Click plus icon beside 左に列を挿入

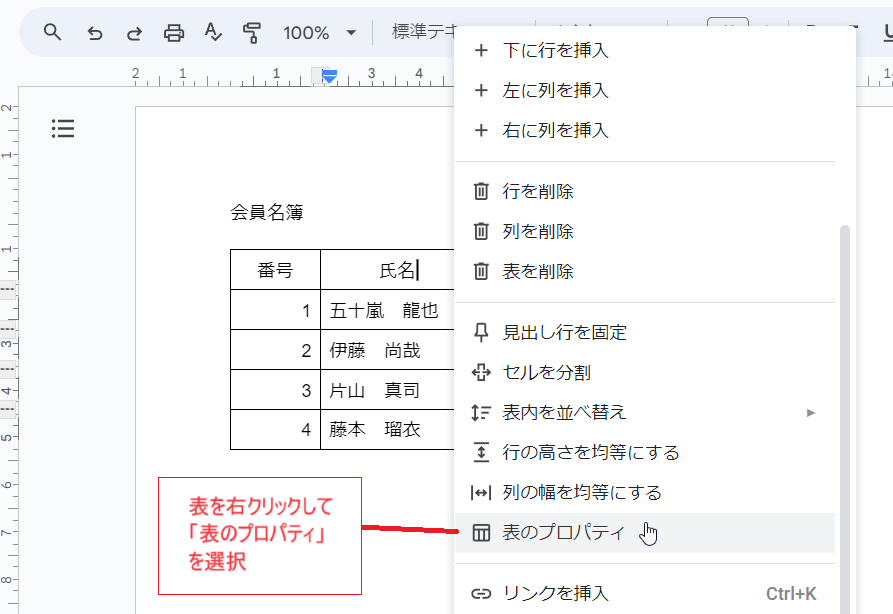point(481,90)
